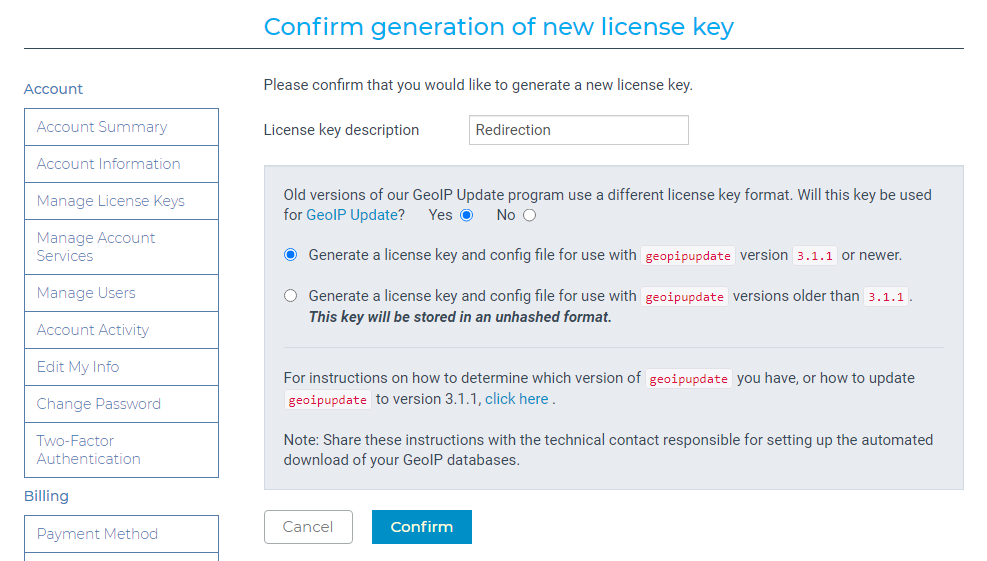Open Edit My Info
Screen dimensions: 987x561
pos(121,367)
